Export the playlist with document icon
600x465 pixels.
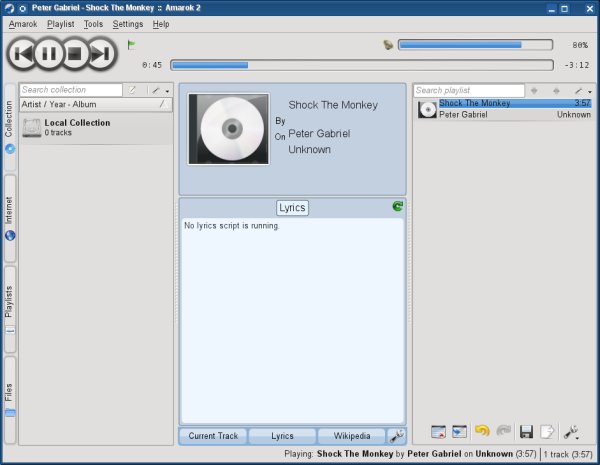tap(547, 431)
